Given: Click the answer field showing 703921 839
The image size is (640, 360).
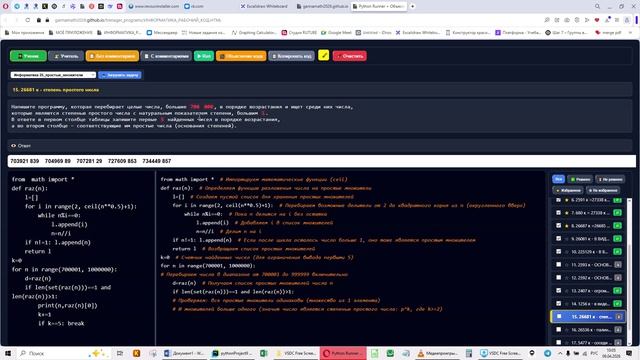Looking at the screenshot, I should tap(322, 161).
